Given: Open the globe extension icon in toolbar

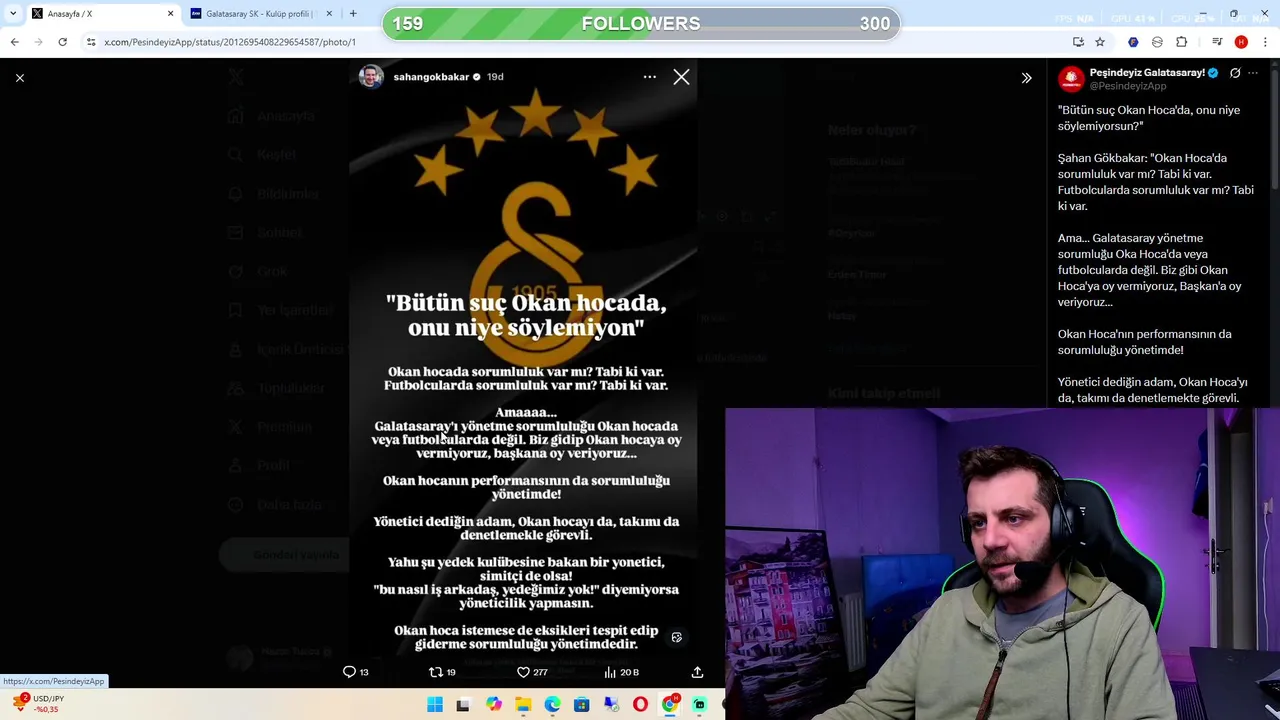Looking at the screenshot, I should (x=1157, y=42).
